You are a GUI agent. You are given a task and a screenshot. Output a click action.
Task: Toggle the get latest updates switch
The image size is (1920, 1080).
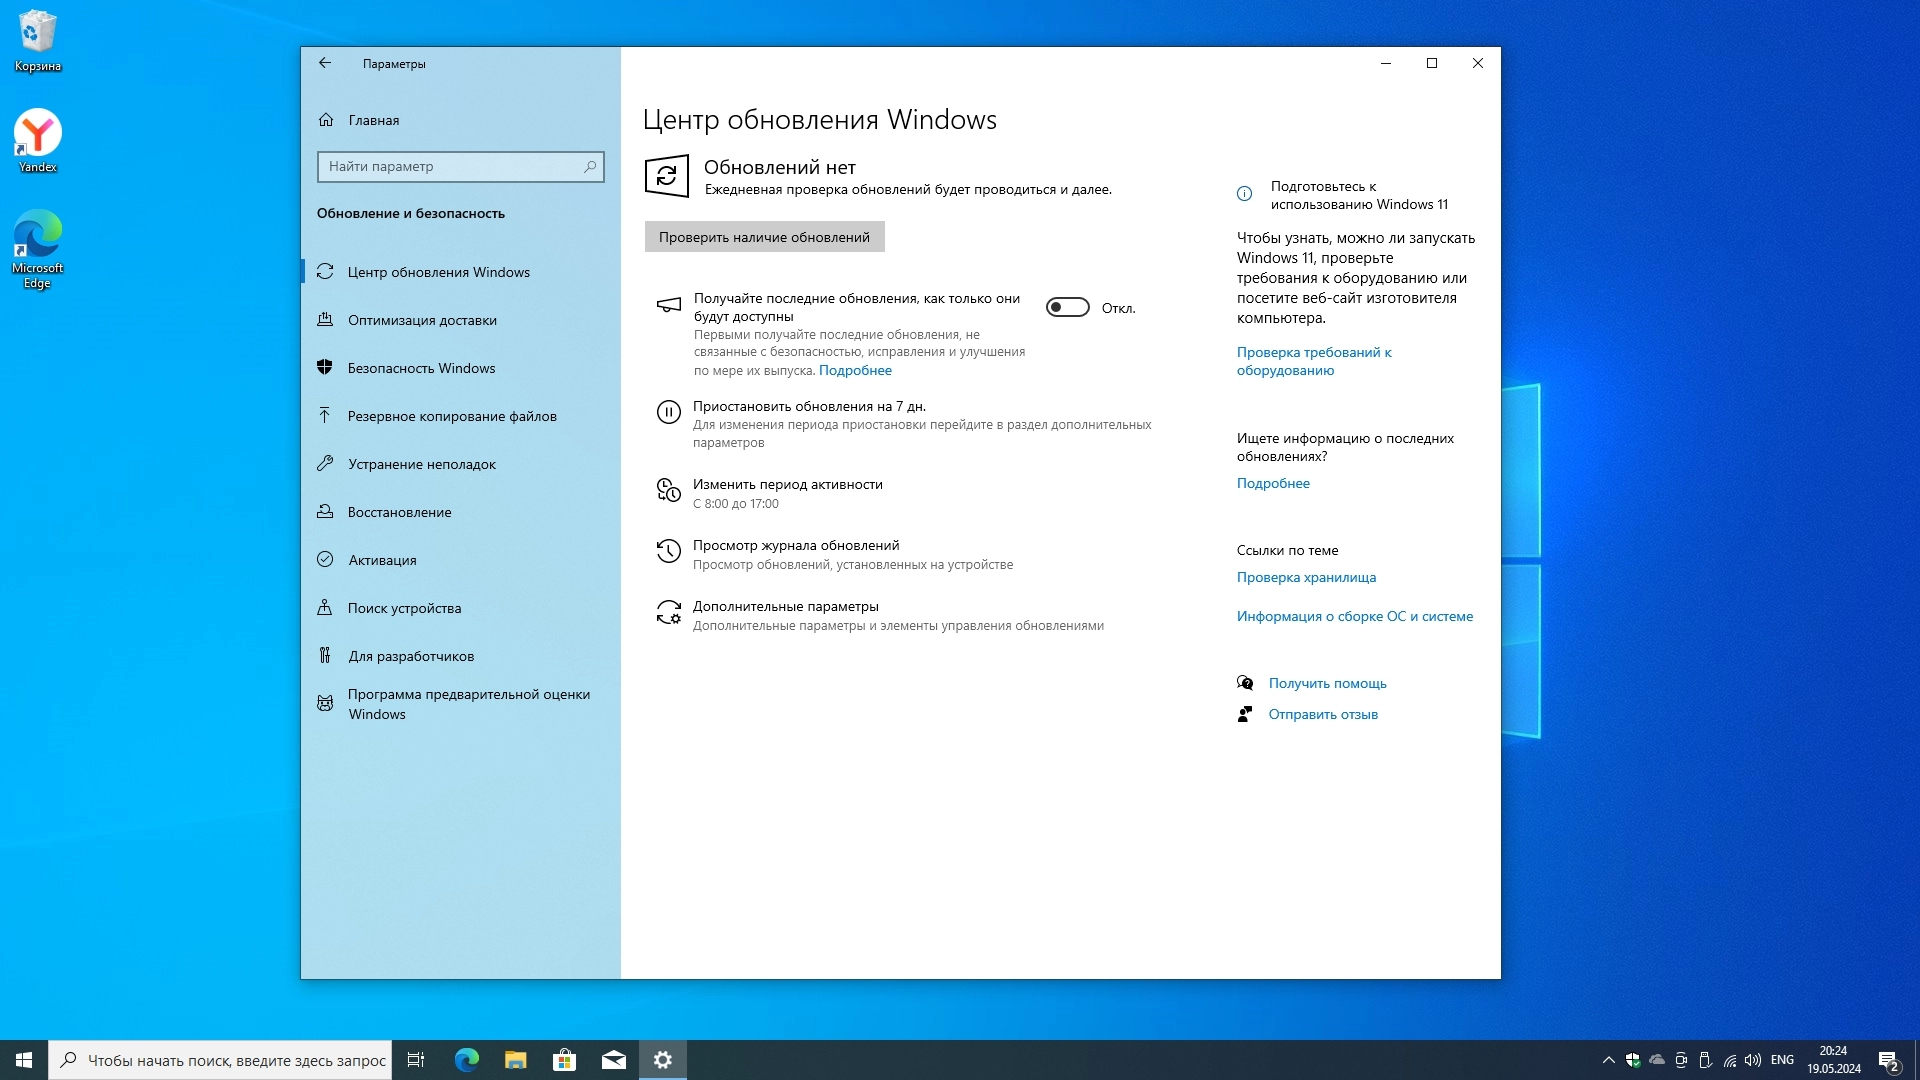[1067, 307]
